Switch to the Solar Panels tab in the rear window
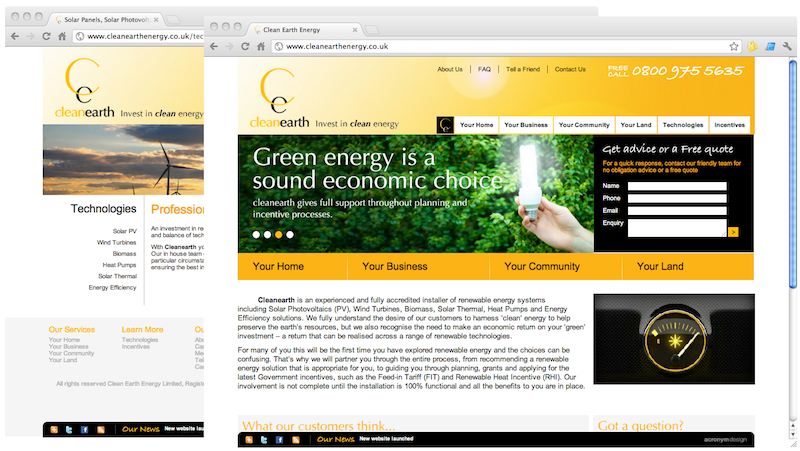The width and height of the screenshot is (800, 451). [107, 20]
